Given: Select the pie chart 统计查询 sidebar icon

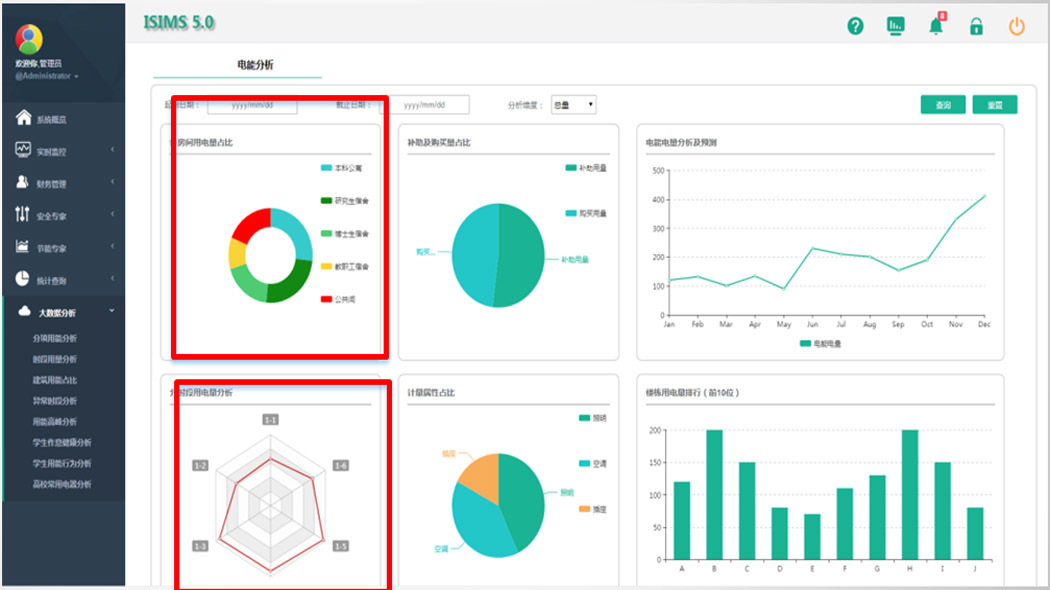Looking at the screenshot, I should click(22, 279).
